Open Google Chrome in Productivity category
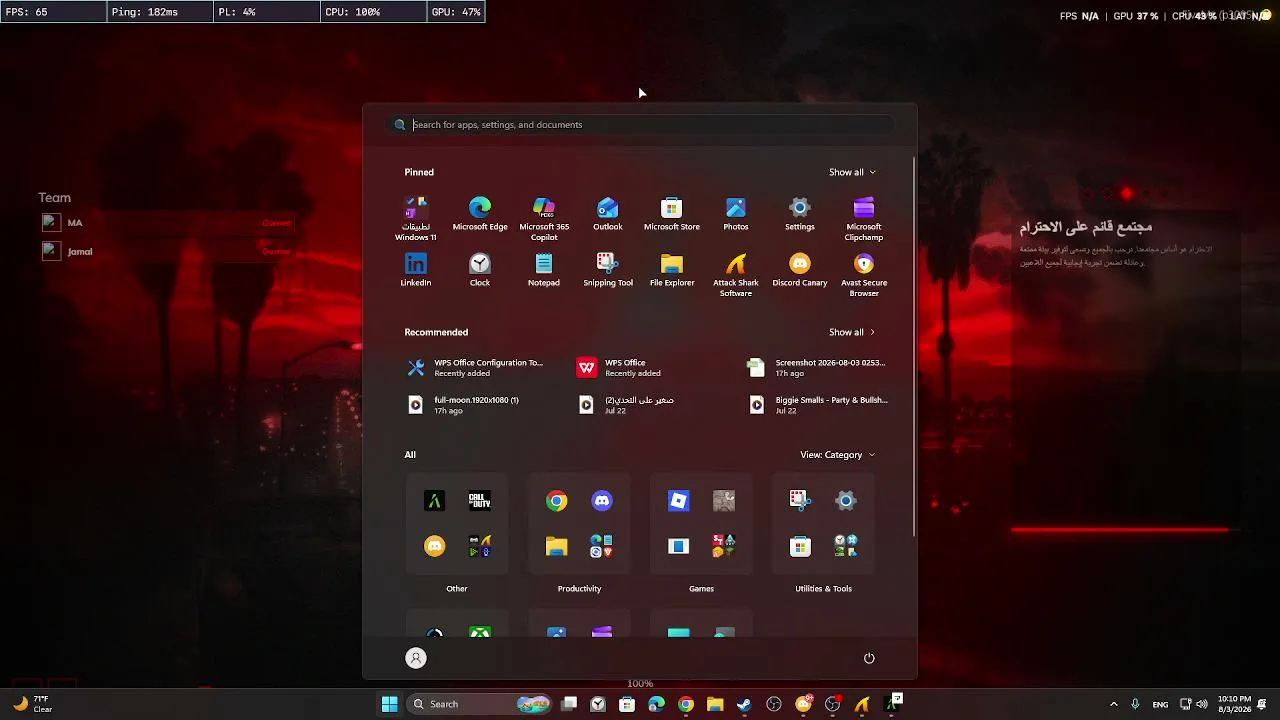This screenshot has height=720, width=1280. [x=557, y=501]
